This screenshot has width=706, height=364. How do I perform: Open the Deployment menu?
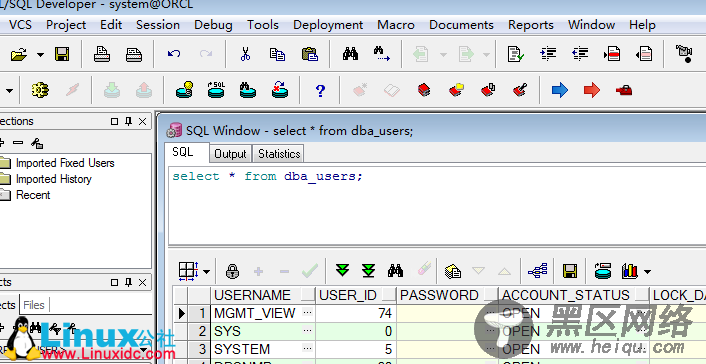coord(328,25)
